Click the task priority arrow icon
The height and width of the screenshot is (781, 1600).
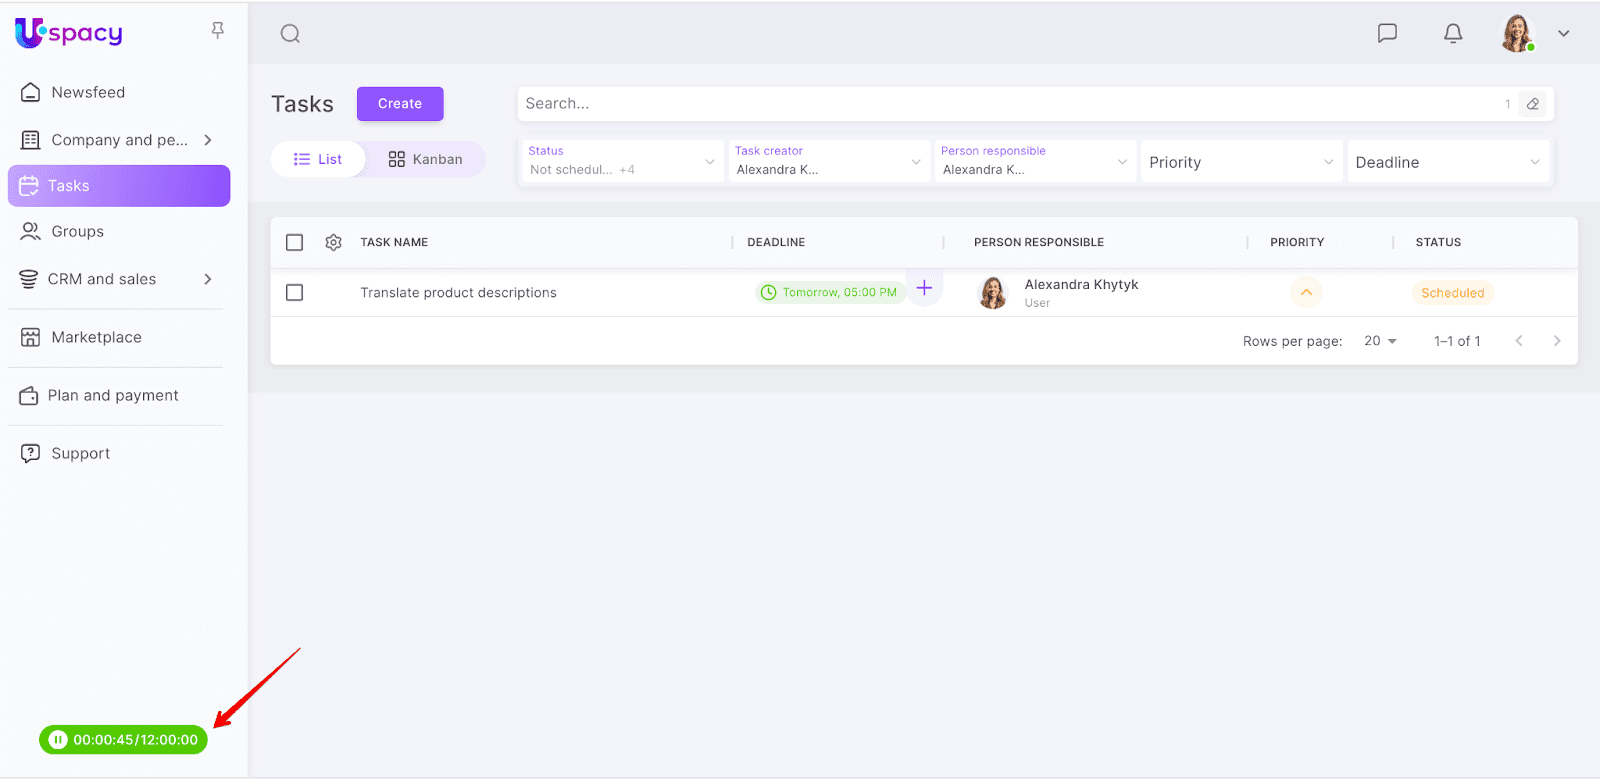1306,293
